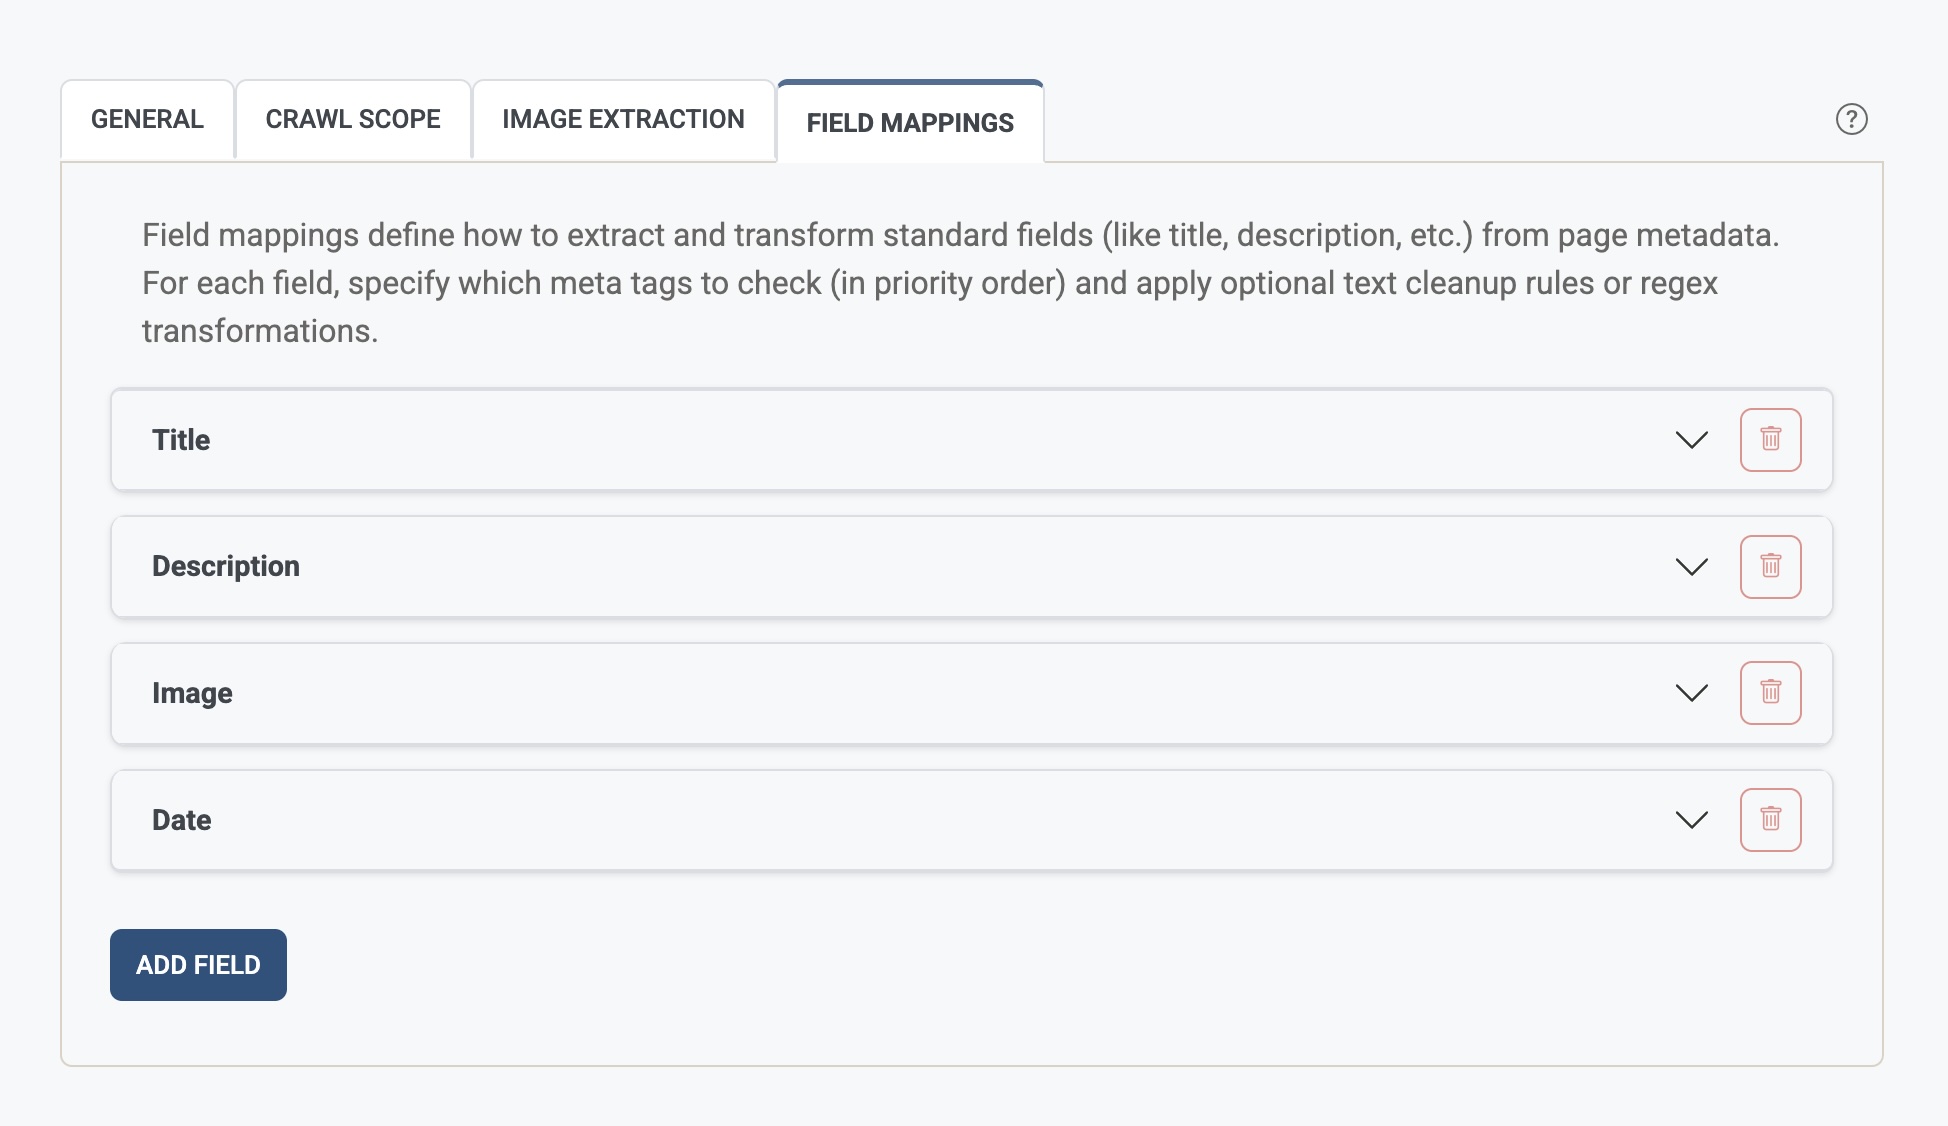Viewport: 1948px width, 1126px height.
Task: Click the Image field label
Action: [x=192, y=693]
